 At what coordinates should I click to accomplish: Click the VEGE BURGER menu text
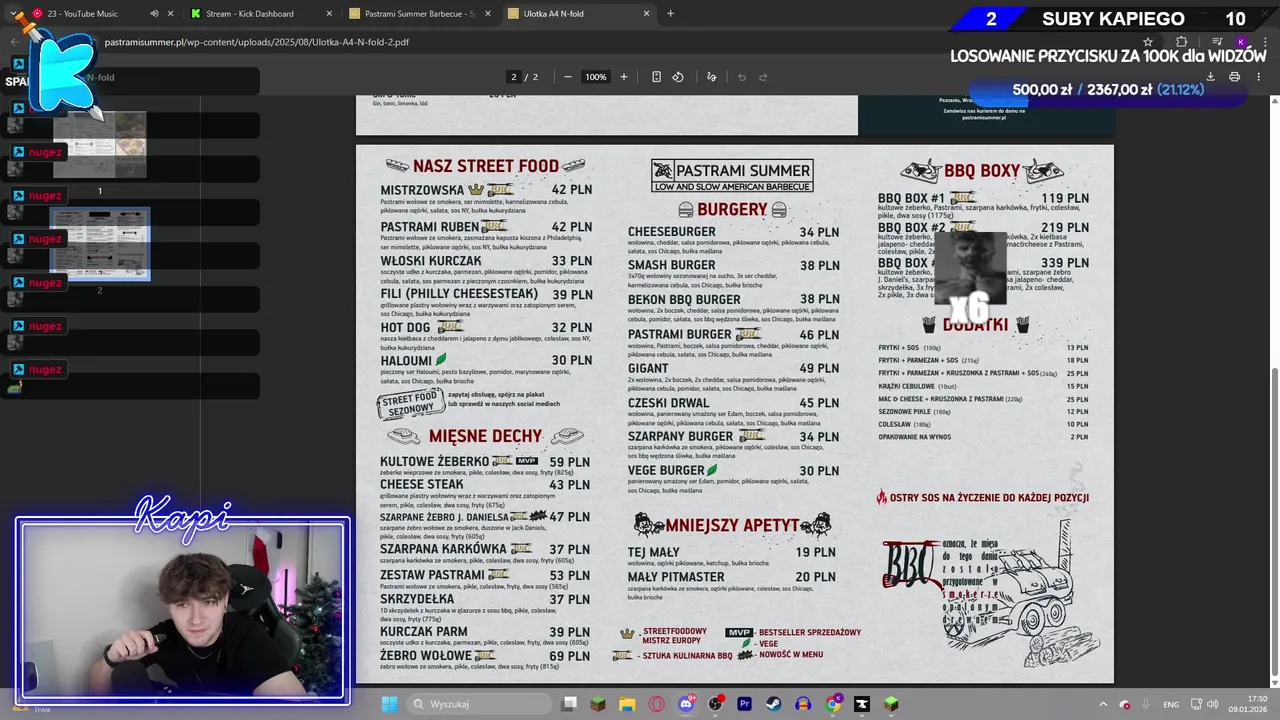click(x=666, y=470)
